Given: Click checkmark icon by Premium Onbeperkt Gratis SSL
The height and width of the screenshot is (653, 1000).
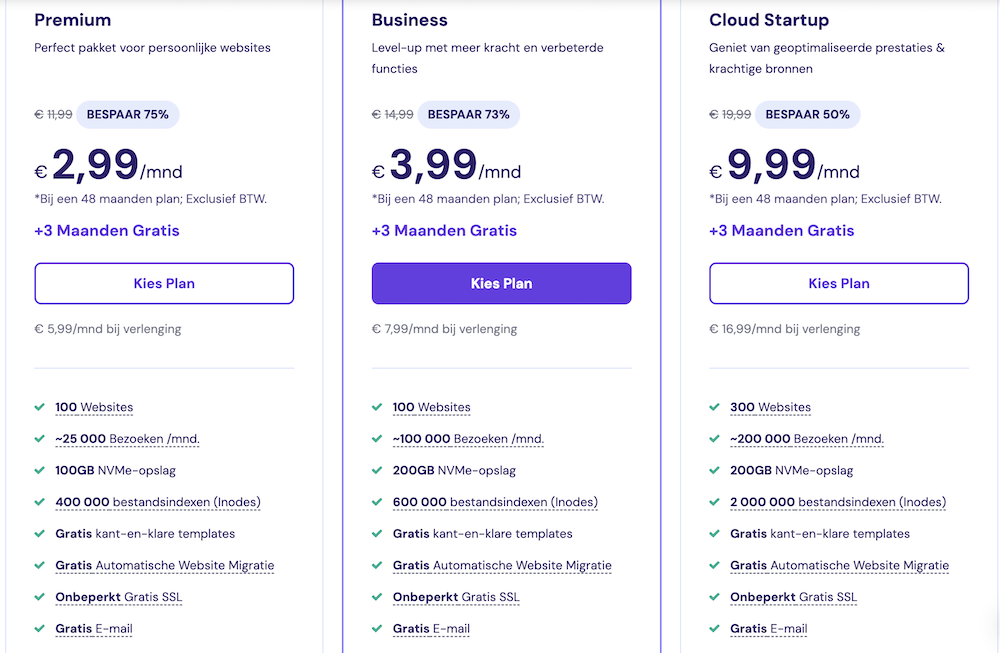Looking at the screenshot, I should click(40, 597).
